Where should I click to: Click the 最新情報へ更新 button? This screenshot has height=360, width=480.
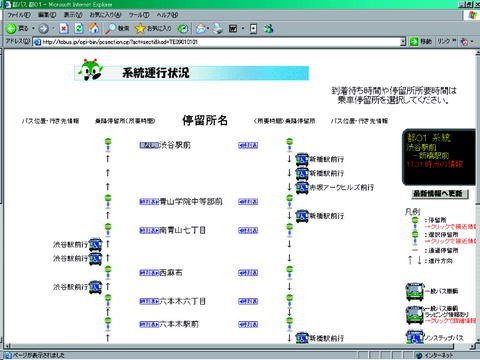point(440,194)
